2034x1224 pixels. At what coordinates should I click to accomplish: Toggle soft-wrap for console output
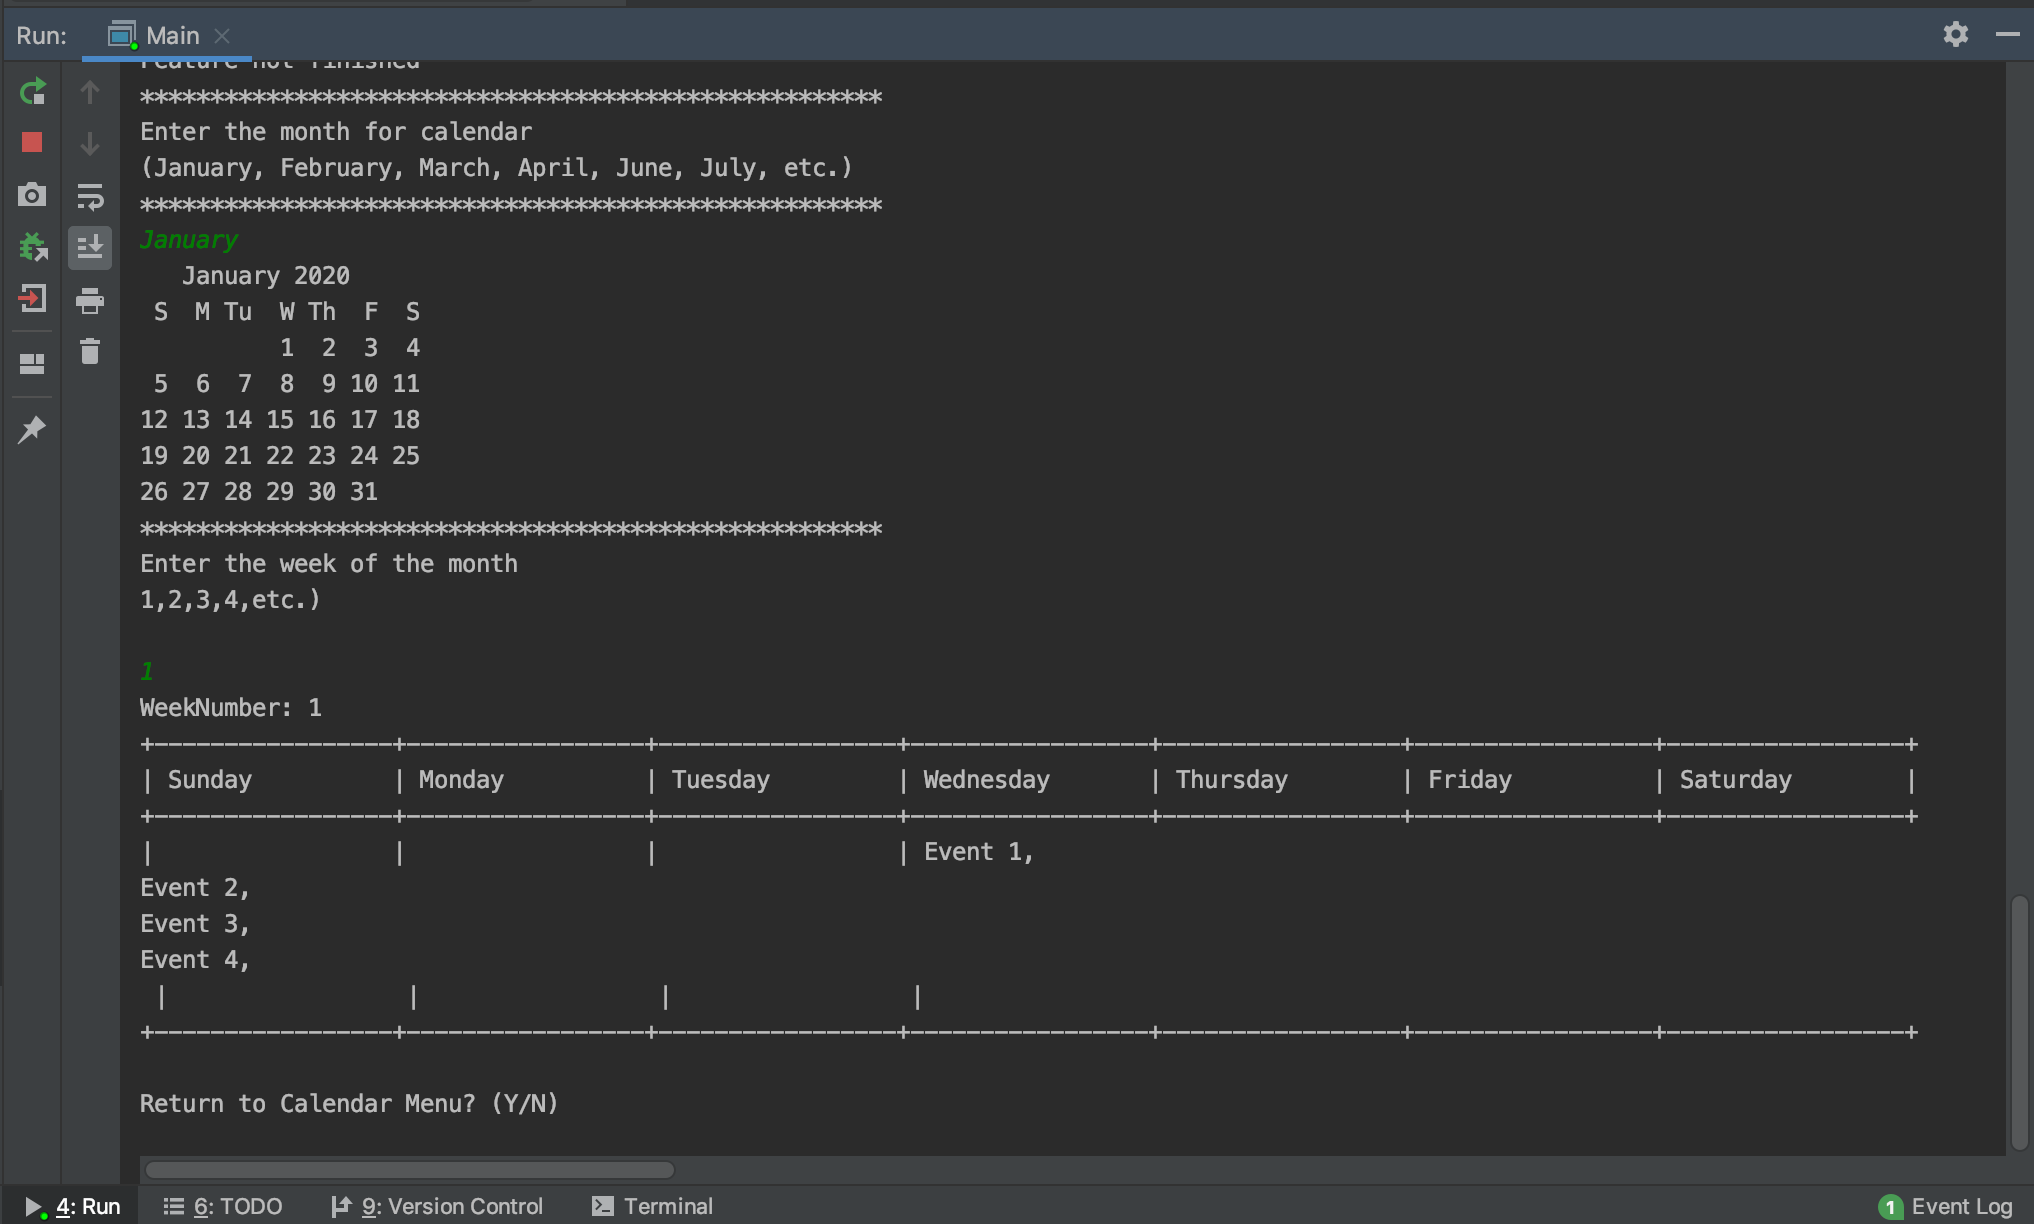click(x=90, y=196)
